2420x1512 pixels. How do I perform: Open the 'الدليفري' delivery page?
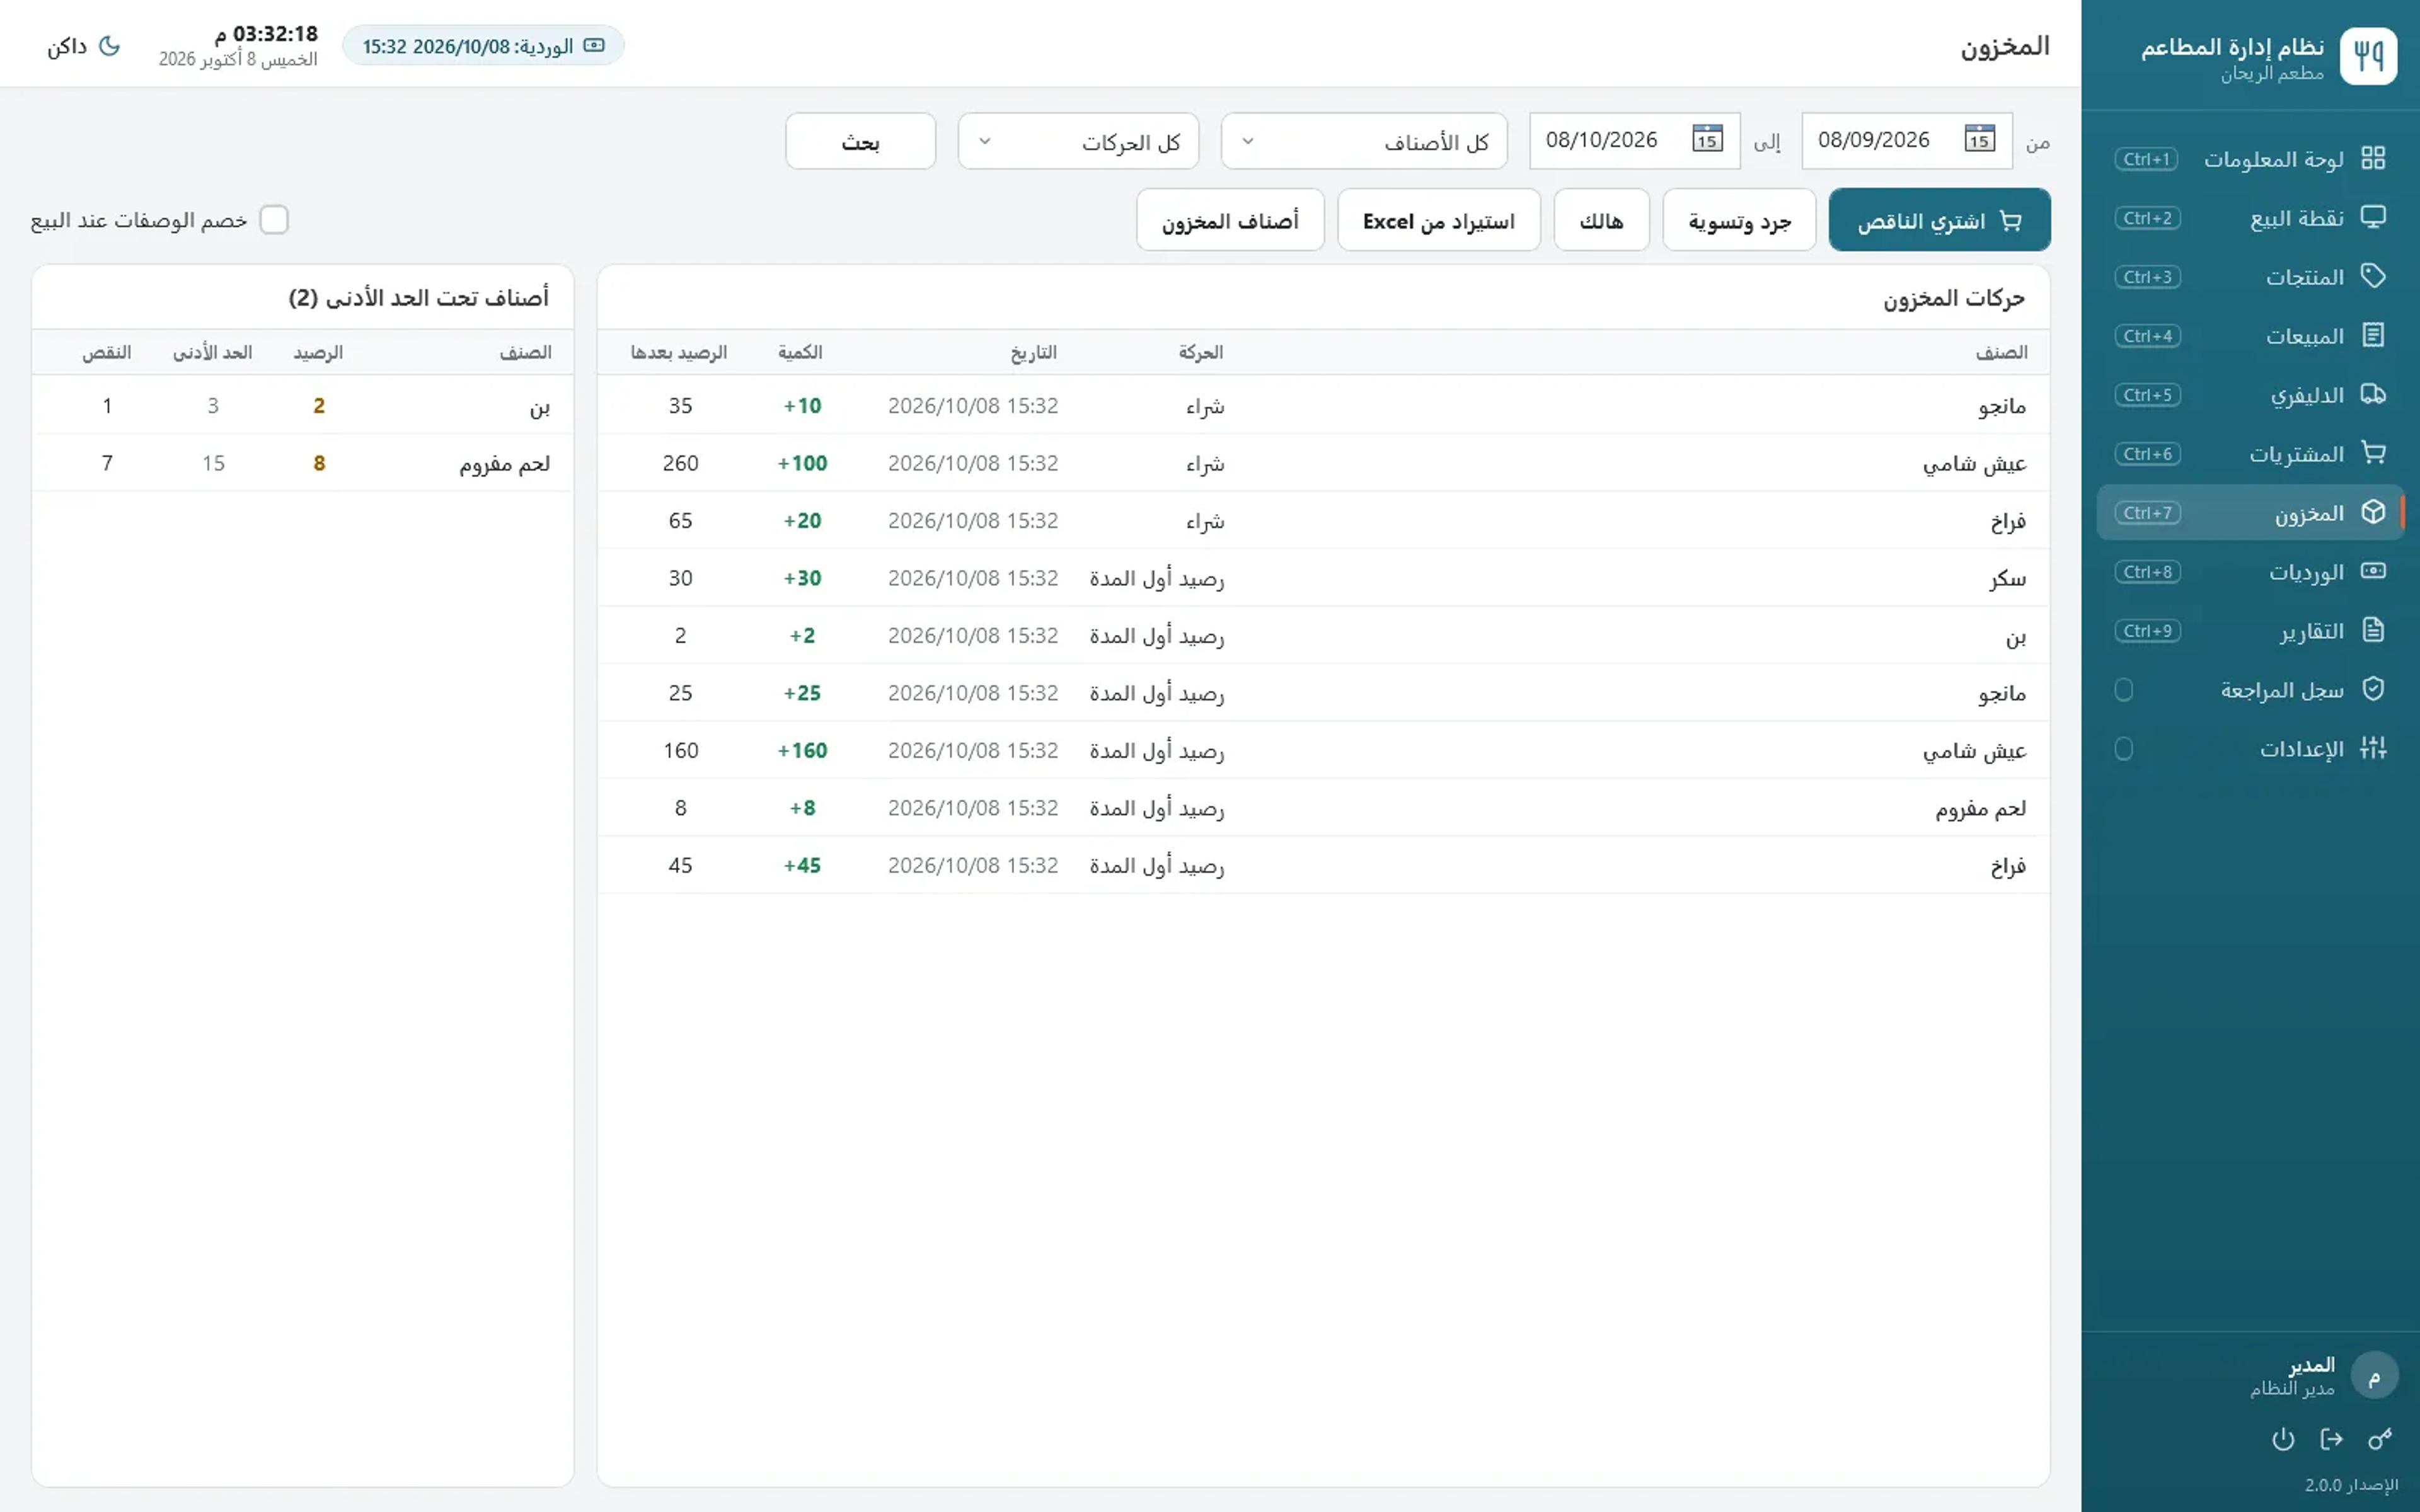tap(2250, 395)
